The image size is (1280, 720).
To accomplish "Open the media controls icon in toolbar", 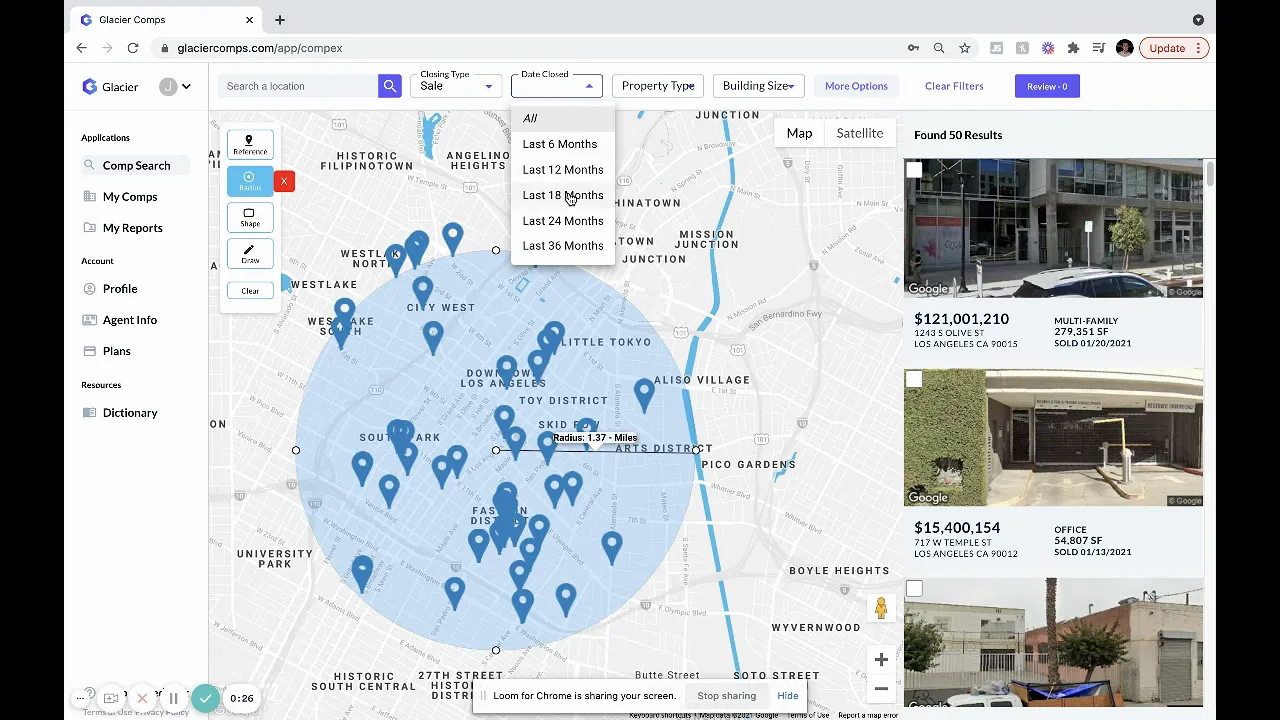I will (1099, 48).
